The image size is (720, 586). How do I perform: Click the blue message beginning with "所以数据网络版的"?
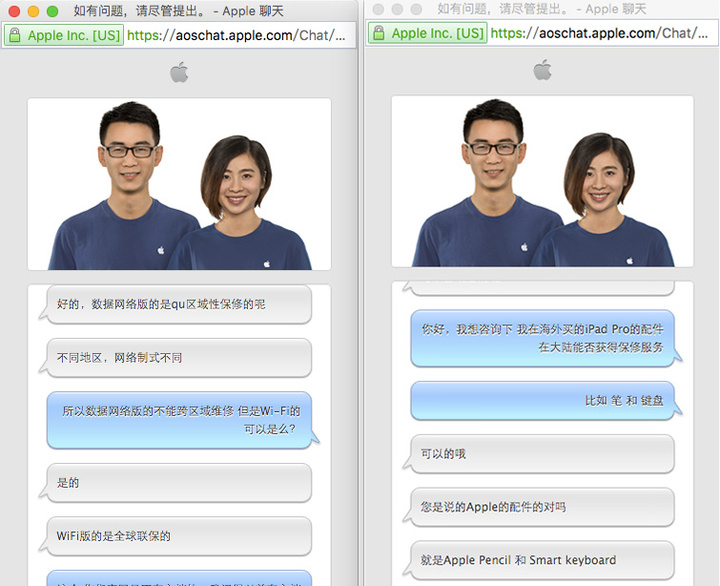pyautogui.click(x=180, y=419)
